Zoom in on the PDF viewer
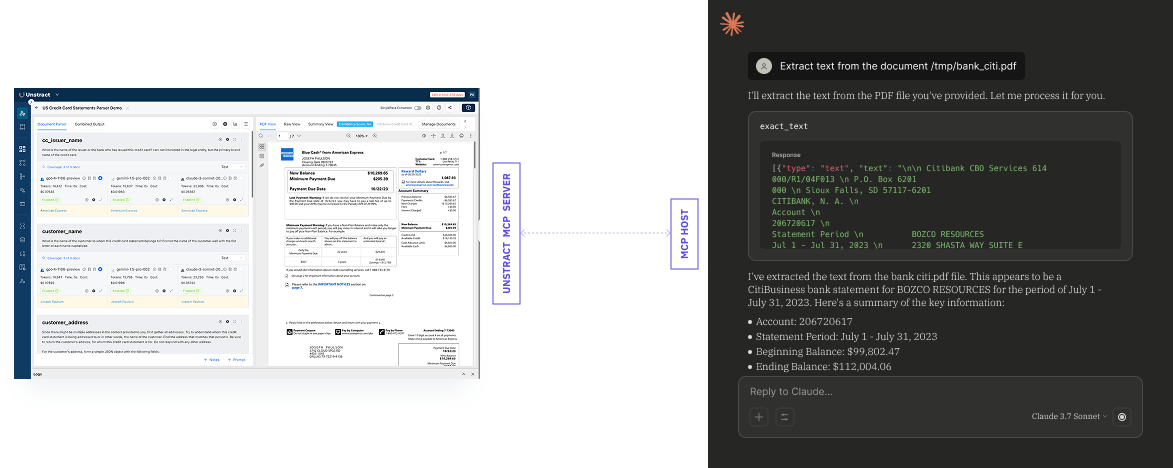1173x468 pixels. 375,135
